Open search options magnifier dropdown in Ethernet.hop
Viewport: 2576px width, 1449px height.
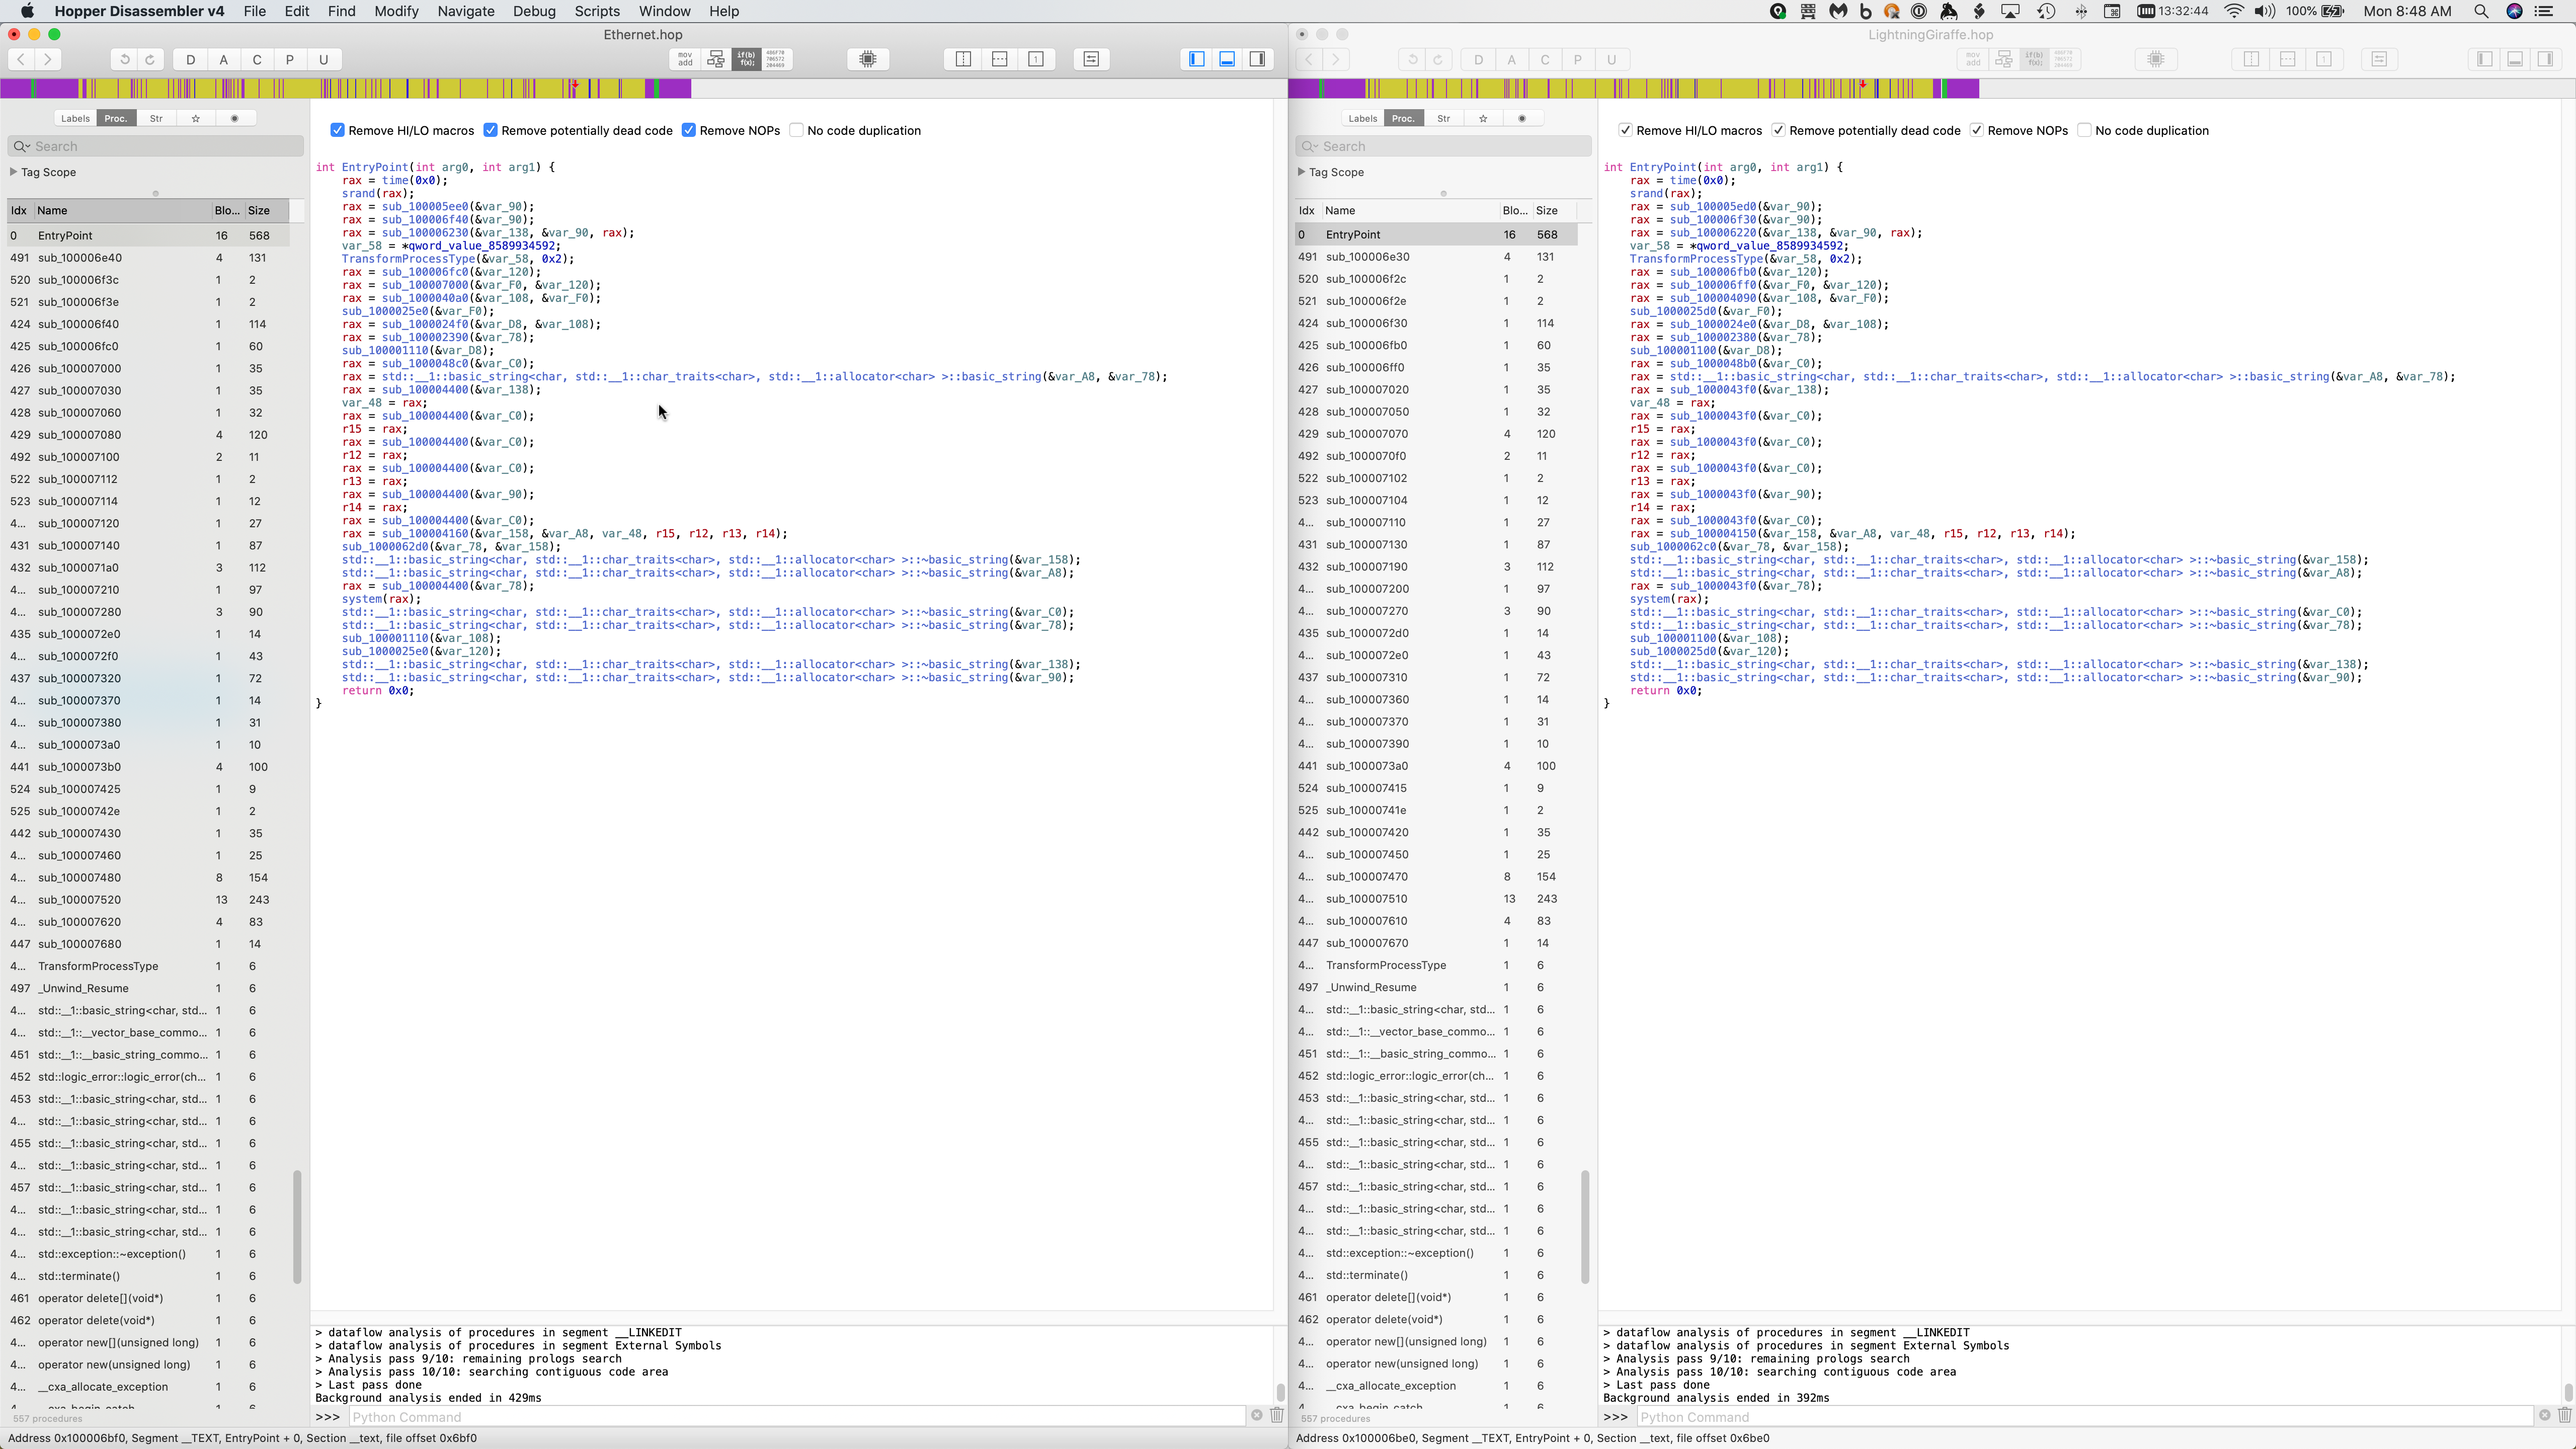coord(21,146)
